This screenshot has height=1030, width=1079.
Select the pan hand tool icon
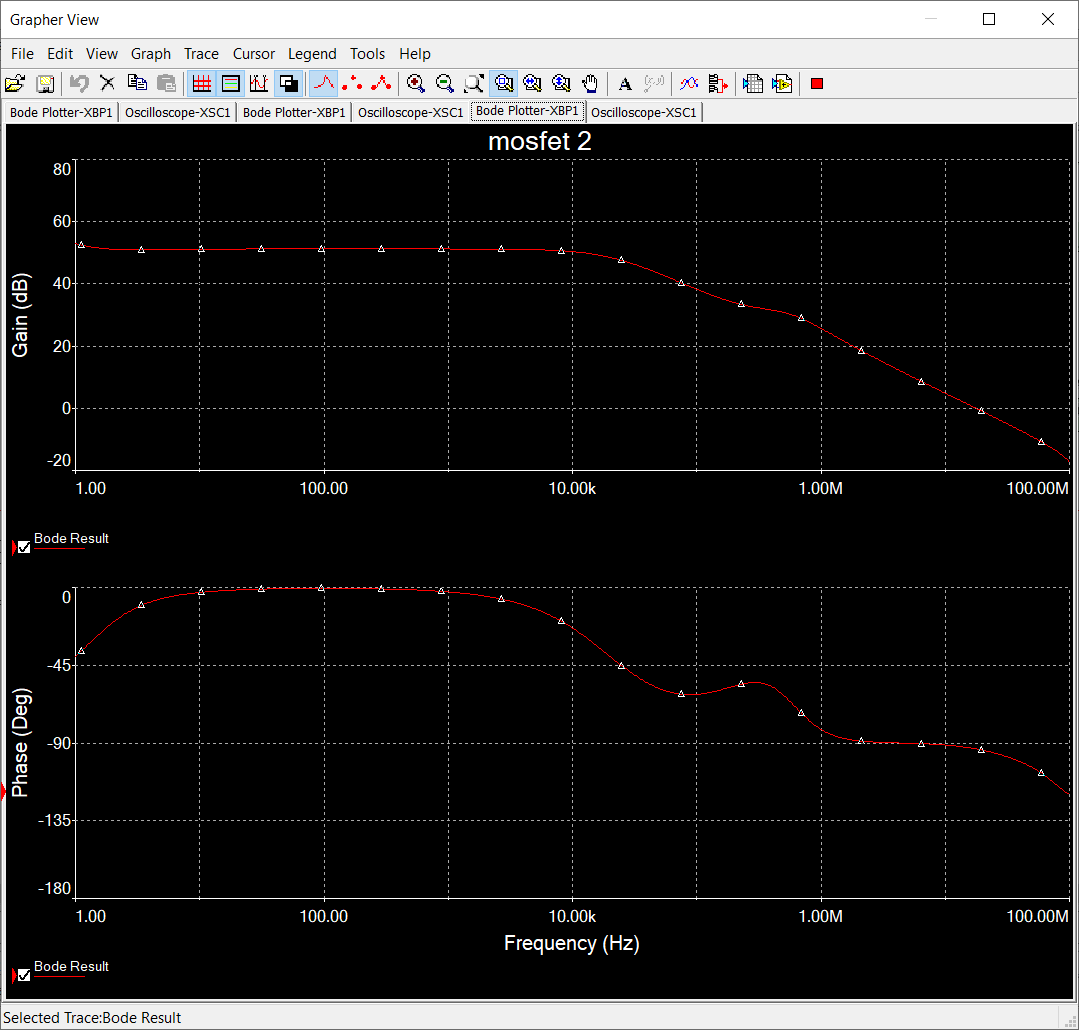pyautogui.click(x=590, y=84)
